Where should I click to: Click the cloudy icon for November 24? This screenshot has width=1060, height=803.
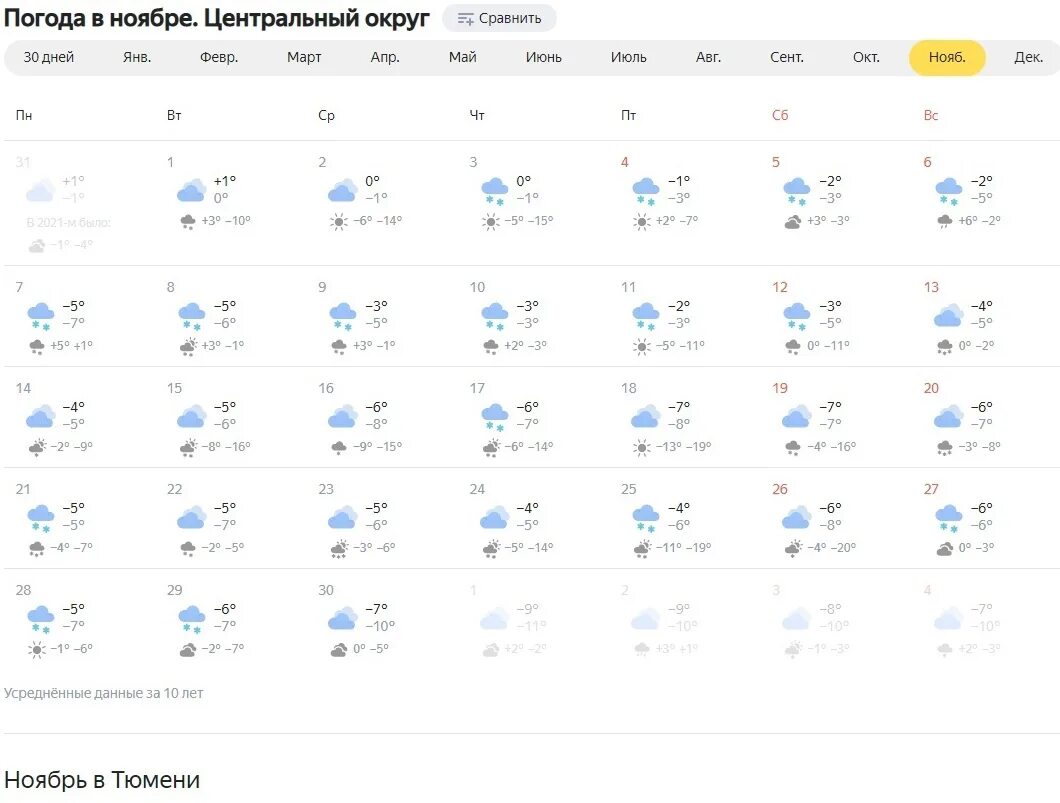click(x=494, y=517)
